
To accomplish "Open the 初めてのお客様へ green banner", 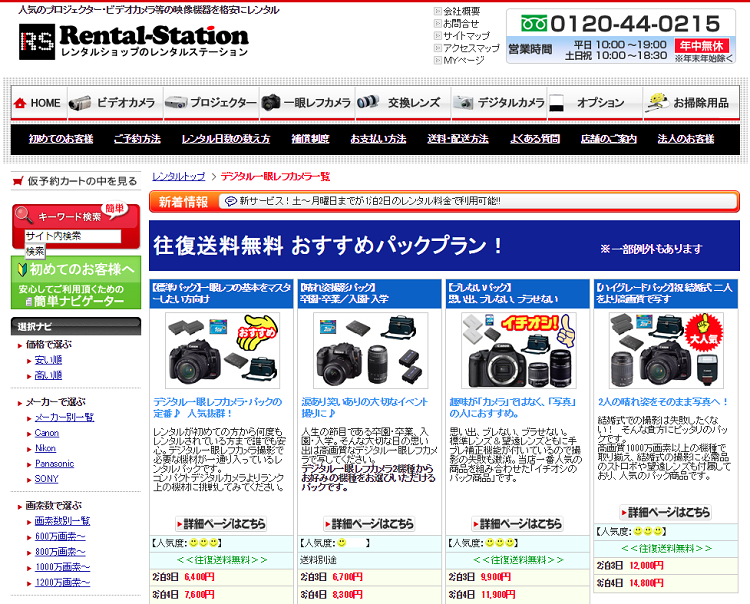I will [x=76, y=283].
